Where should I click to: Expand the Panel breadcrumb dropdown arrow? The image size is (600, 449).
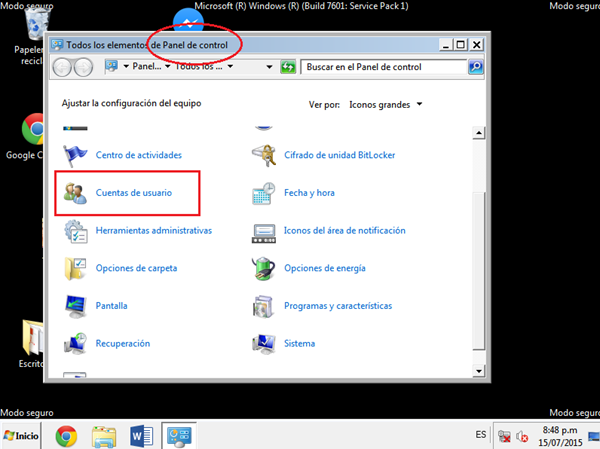tap(167, 67)
